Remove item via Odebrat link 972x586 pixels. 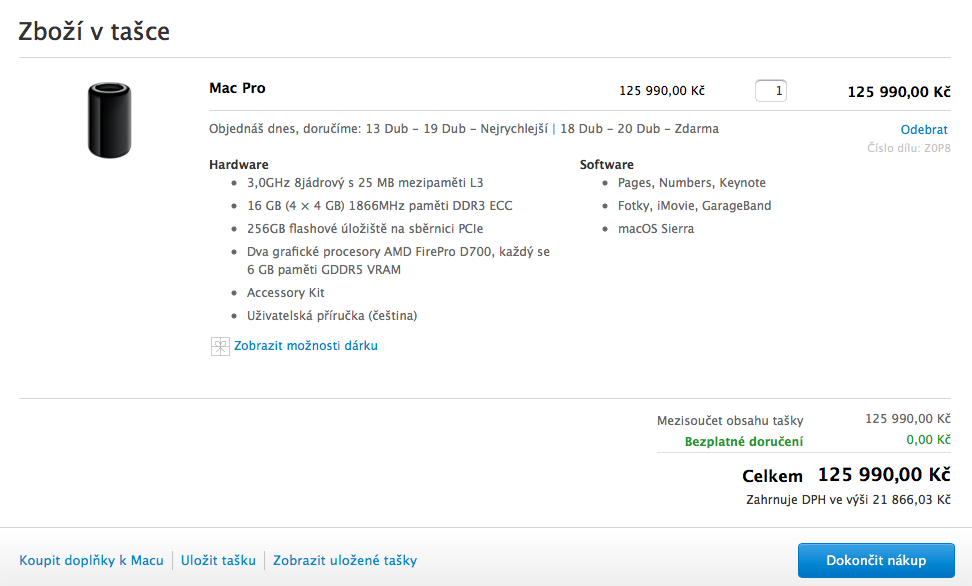(x=924, y=130)
